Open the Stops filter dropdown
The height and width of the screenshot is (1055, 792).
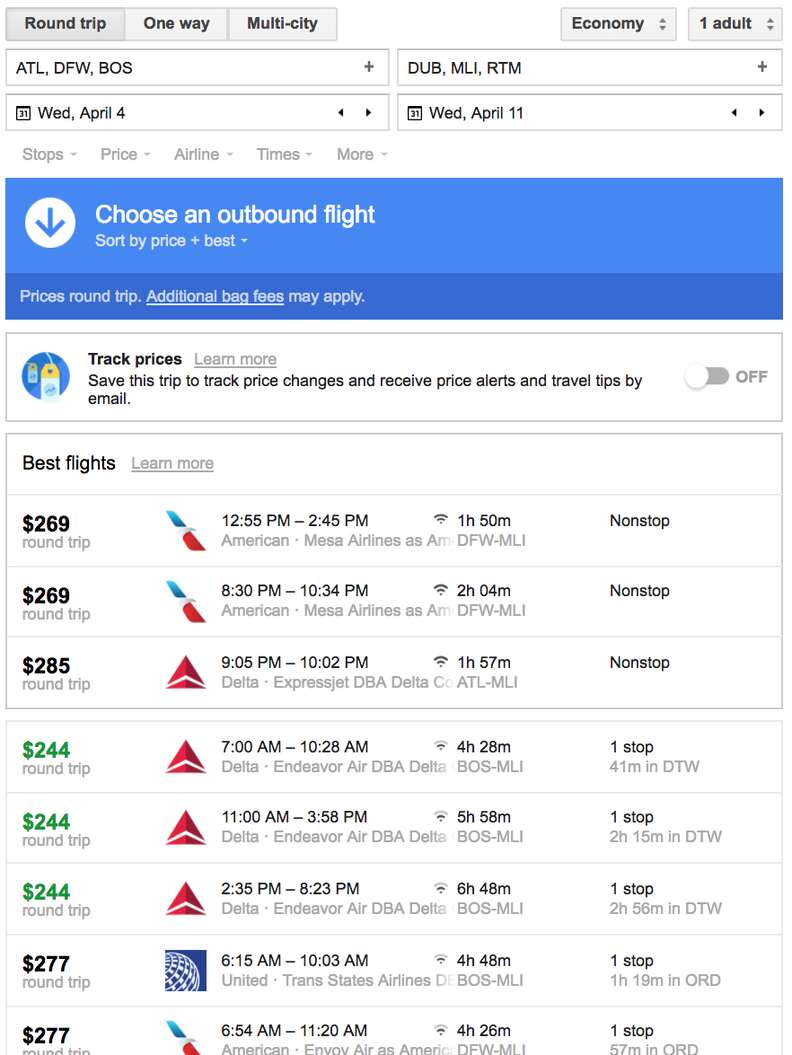pos(46,154)
